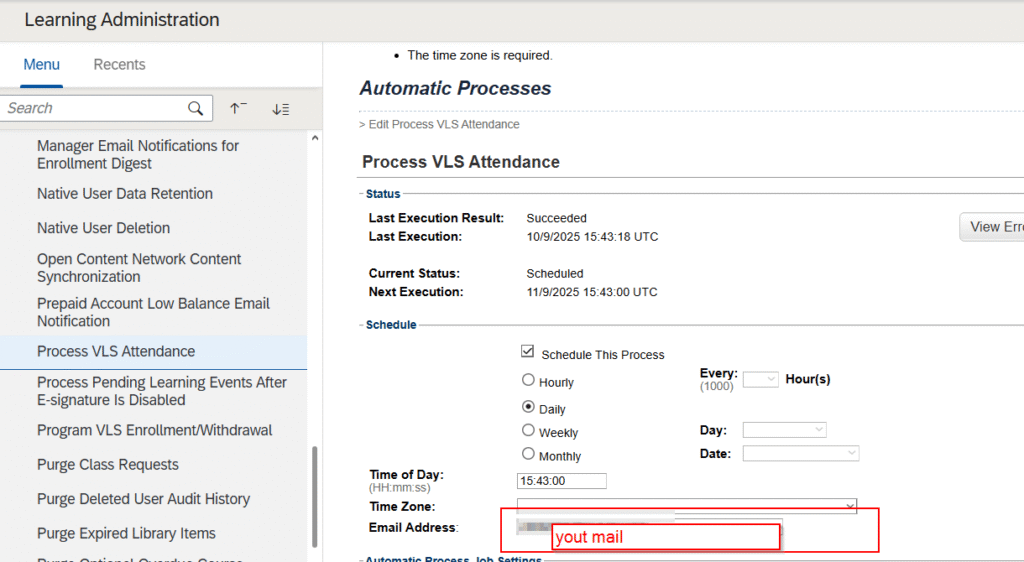
Task: Click the View Errors button
Action: [x=991, y=227]
